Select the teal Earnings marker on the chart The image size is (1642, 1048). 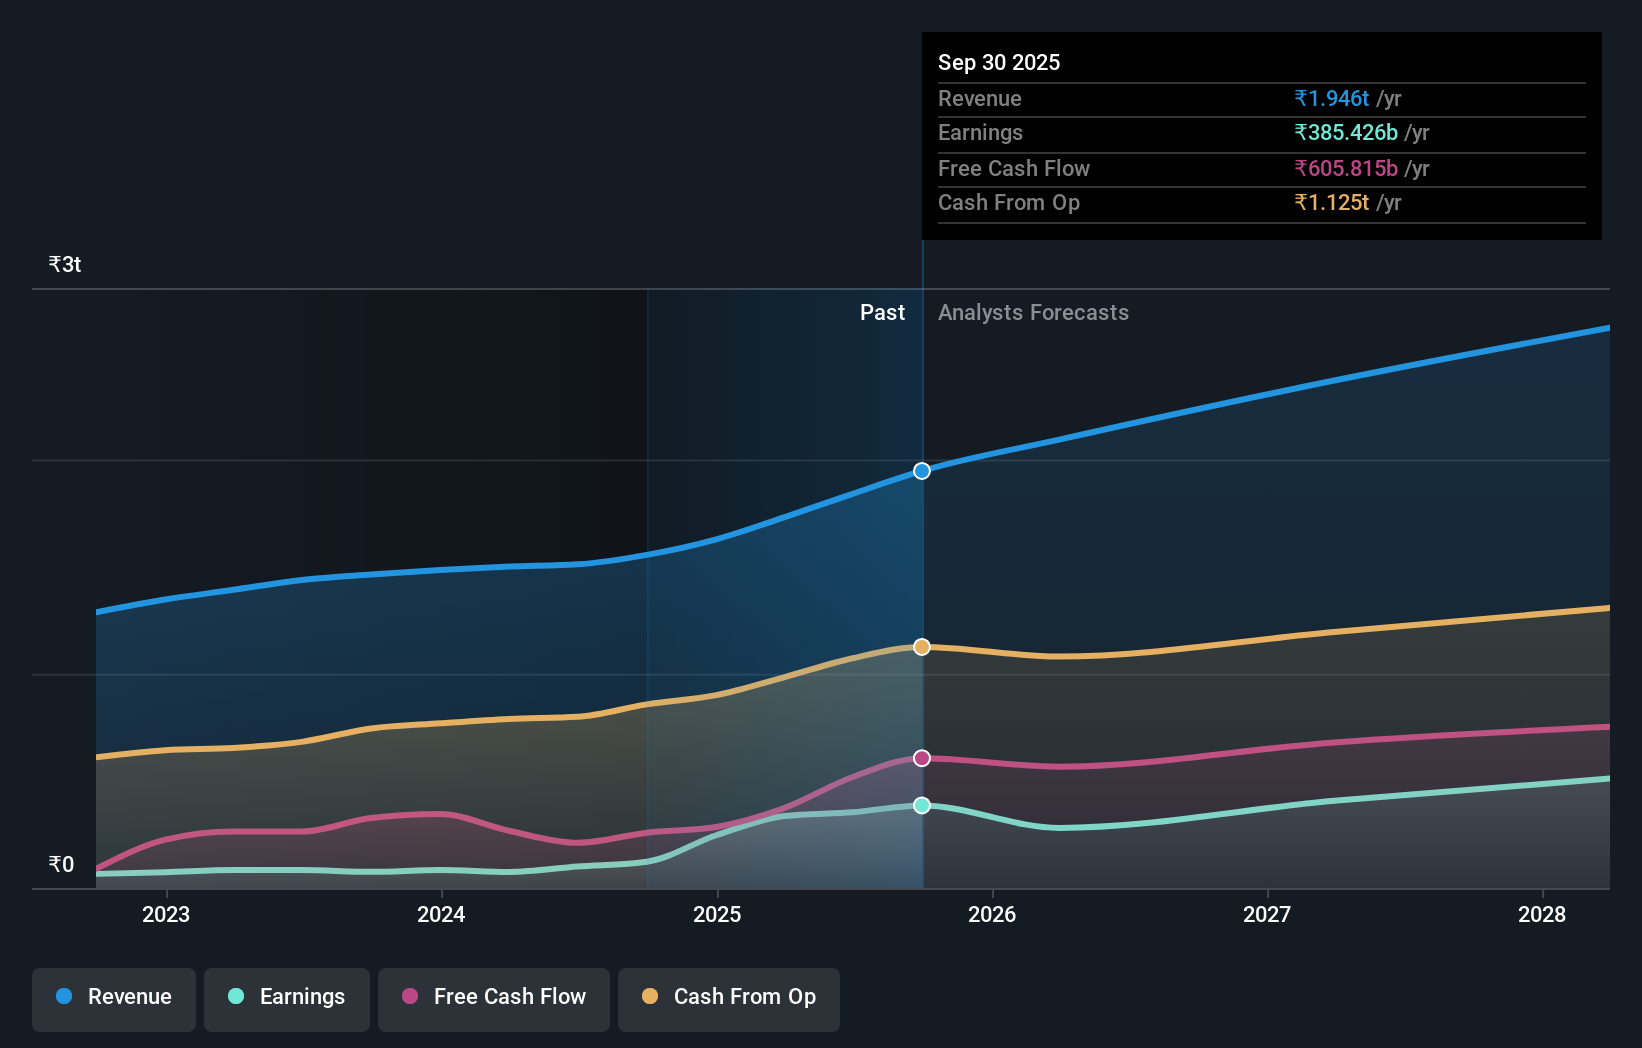click(921, 805)
